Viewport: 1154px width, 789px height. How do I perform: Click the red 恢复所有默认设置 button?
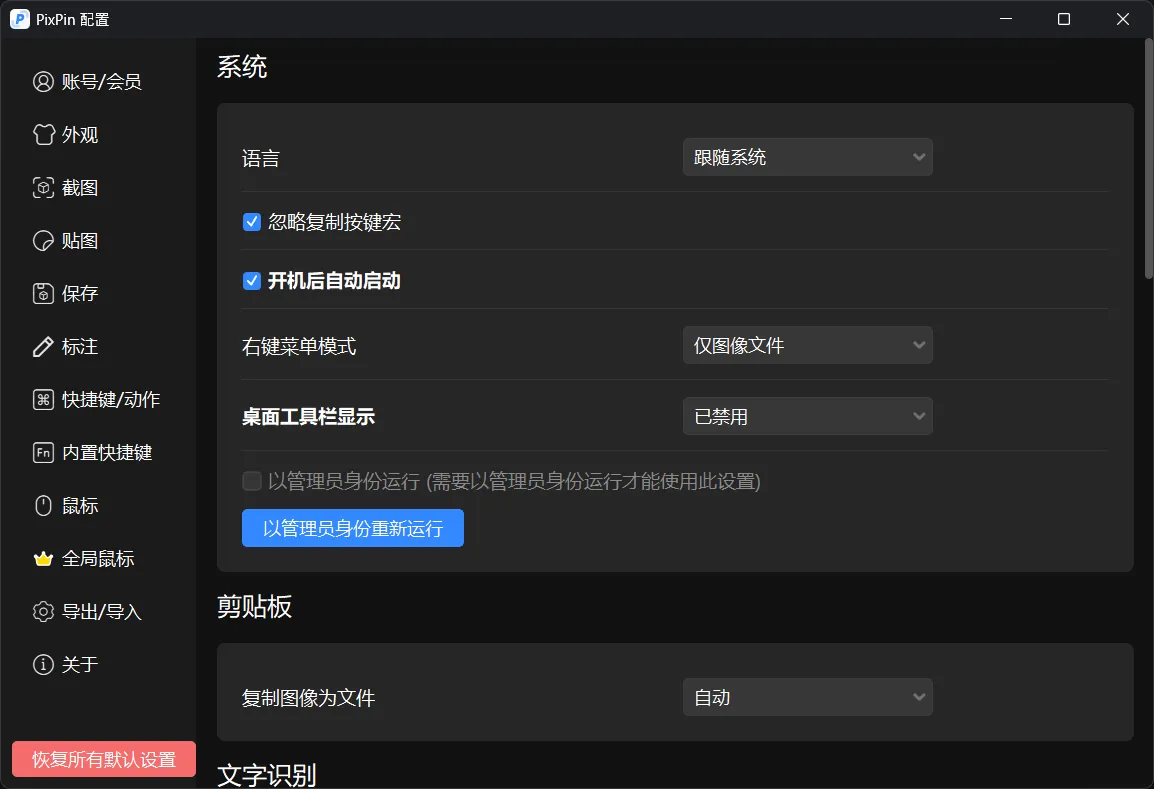click(104, 760)
